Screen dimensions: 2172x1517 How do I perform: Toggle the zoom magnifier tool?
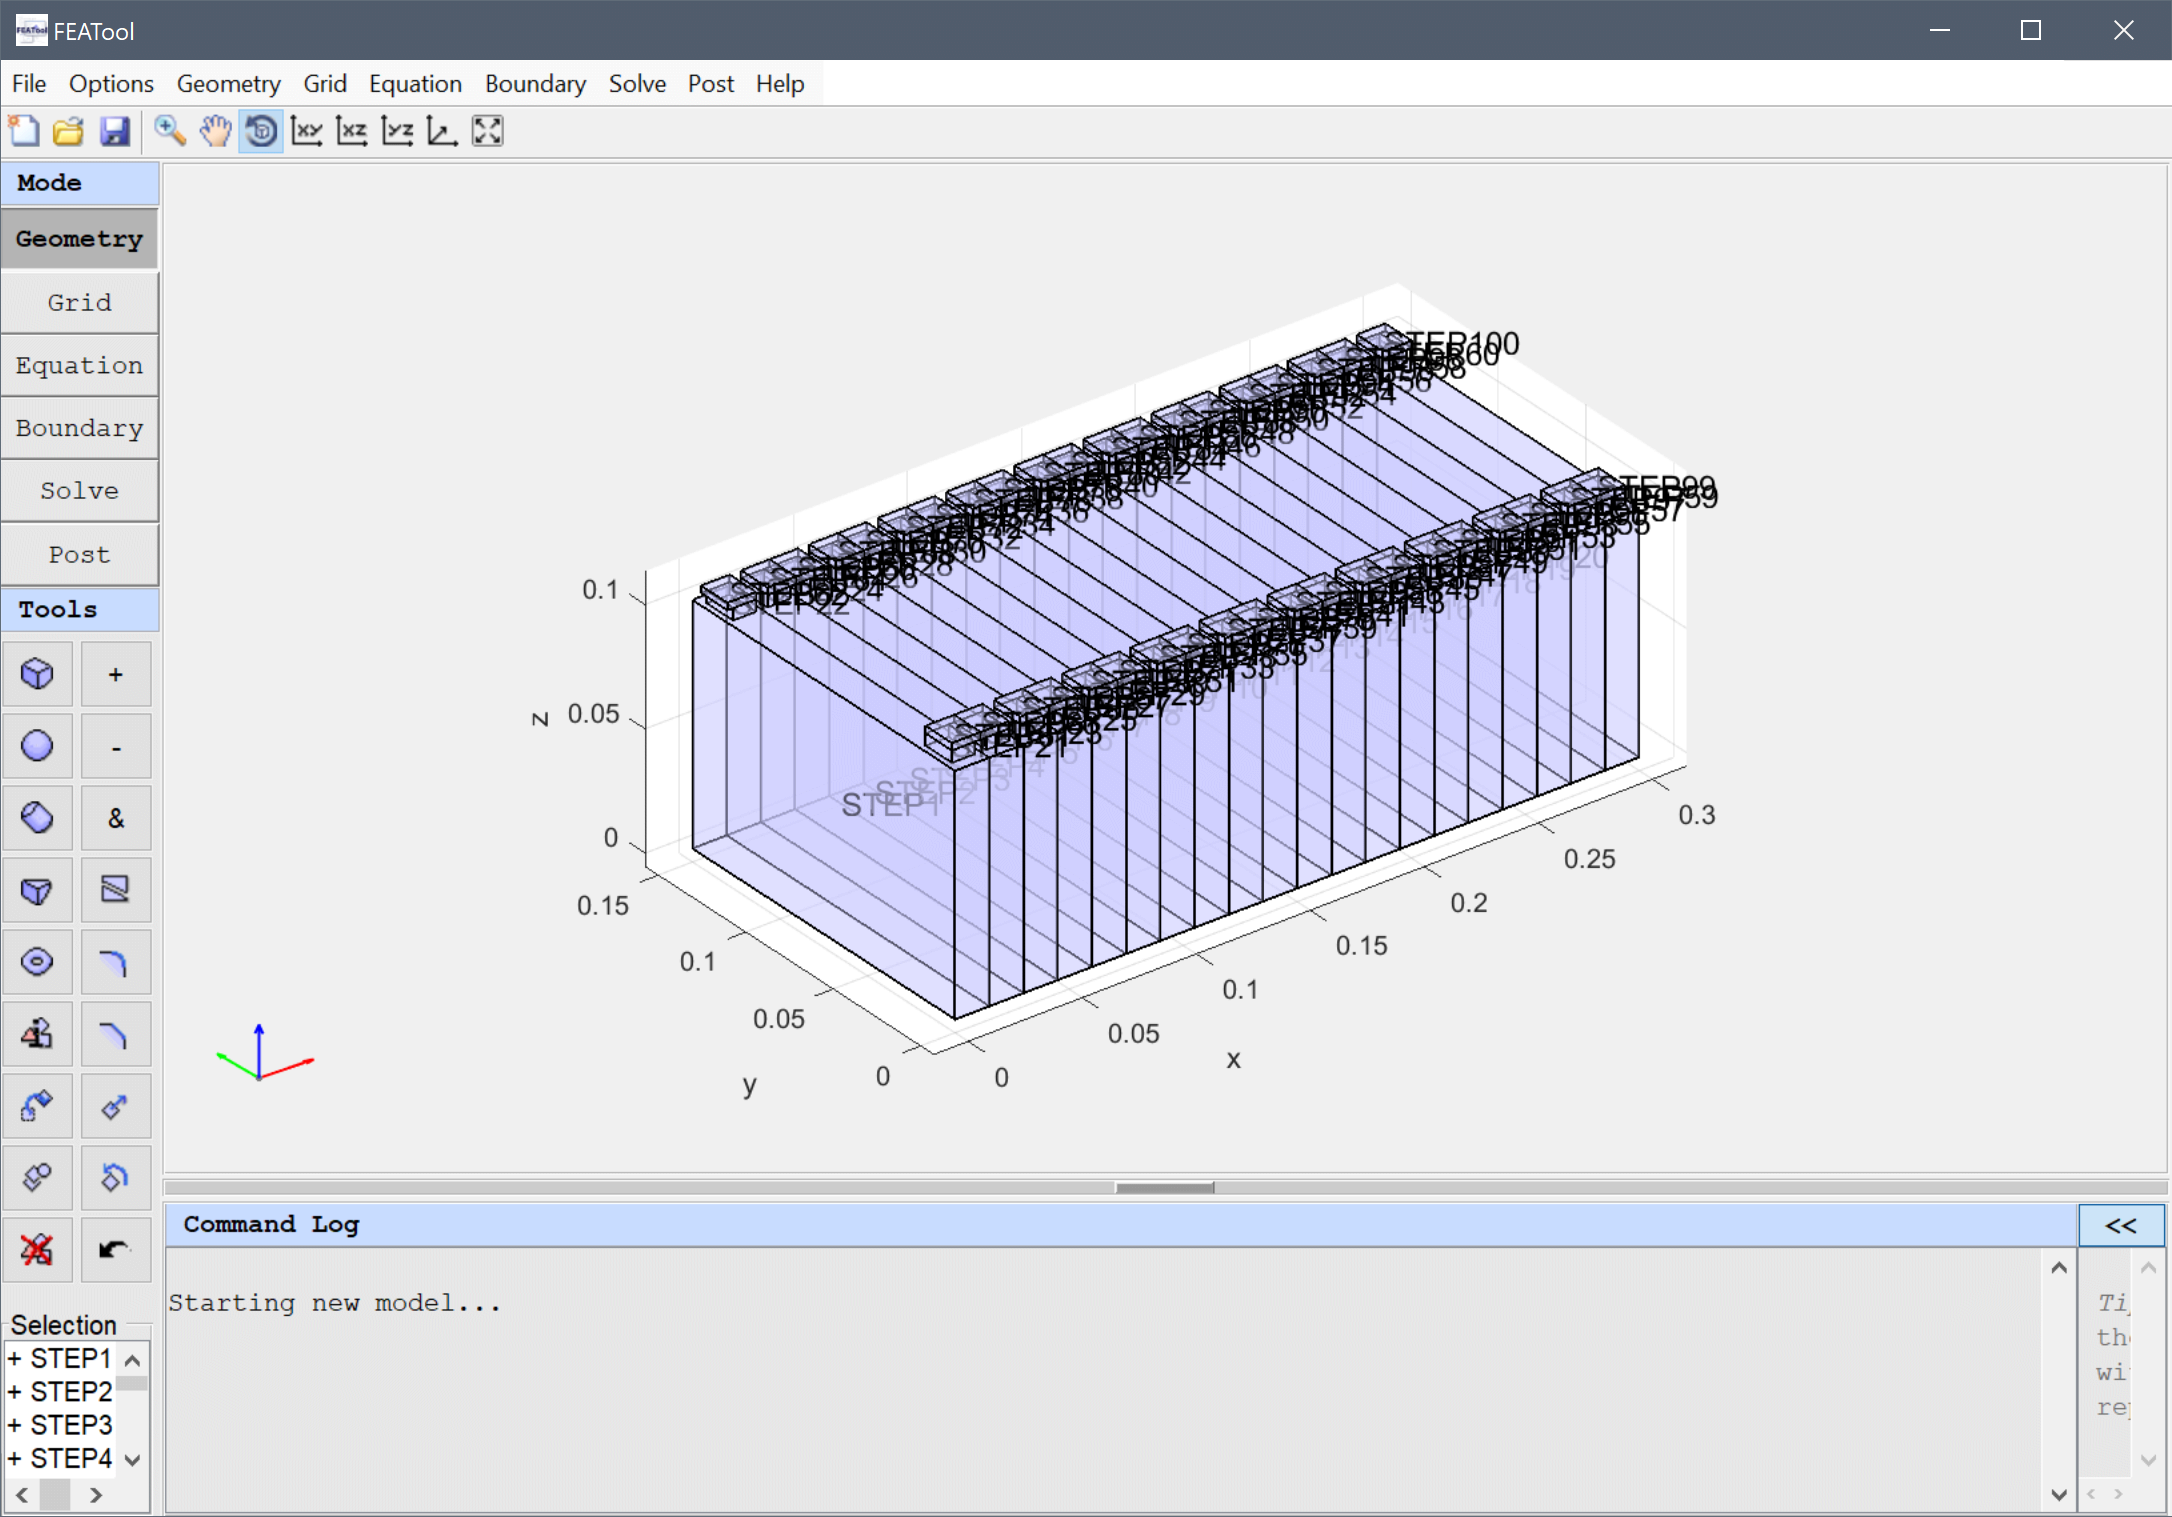tap(169, 131)
